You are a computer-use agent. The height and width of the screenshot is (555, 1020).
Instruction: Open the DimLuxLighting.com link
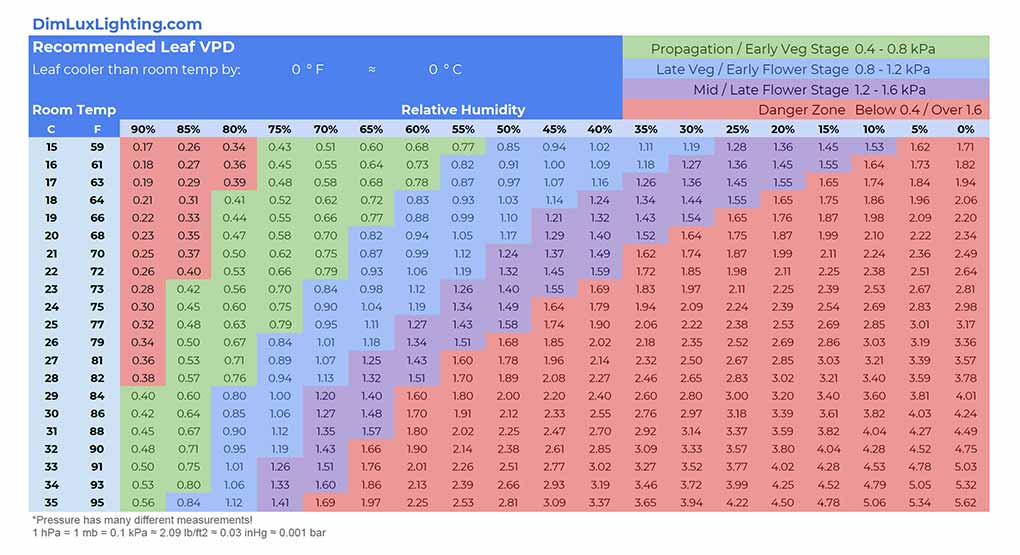coord(117,24)
